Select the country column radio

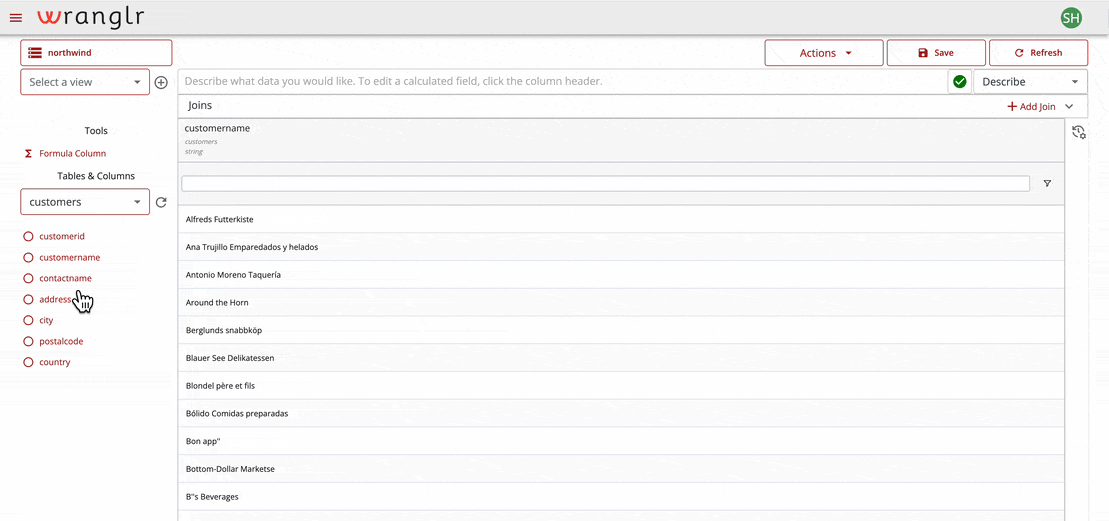[28, 362]
